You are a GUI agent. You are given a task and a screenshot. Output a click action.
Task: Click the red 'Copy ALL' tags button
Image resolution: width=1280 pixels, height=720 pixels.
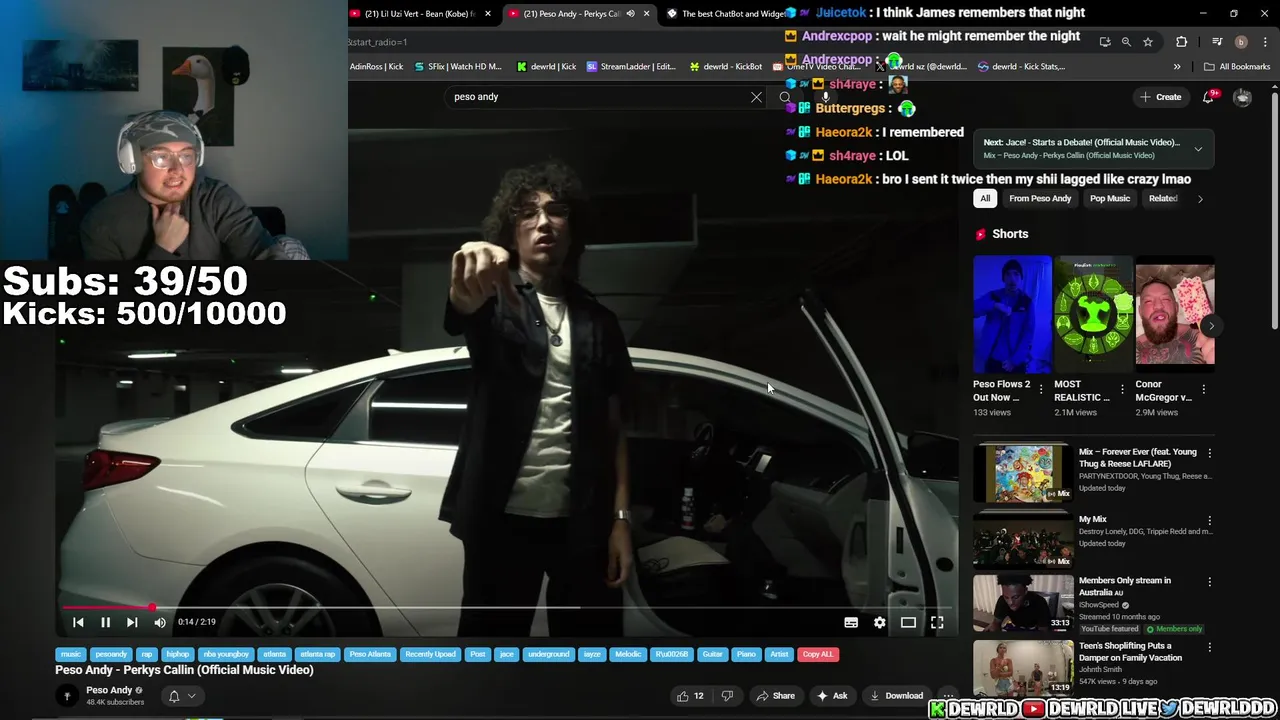(x=818, y=654)
